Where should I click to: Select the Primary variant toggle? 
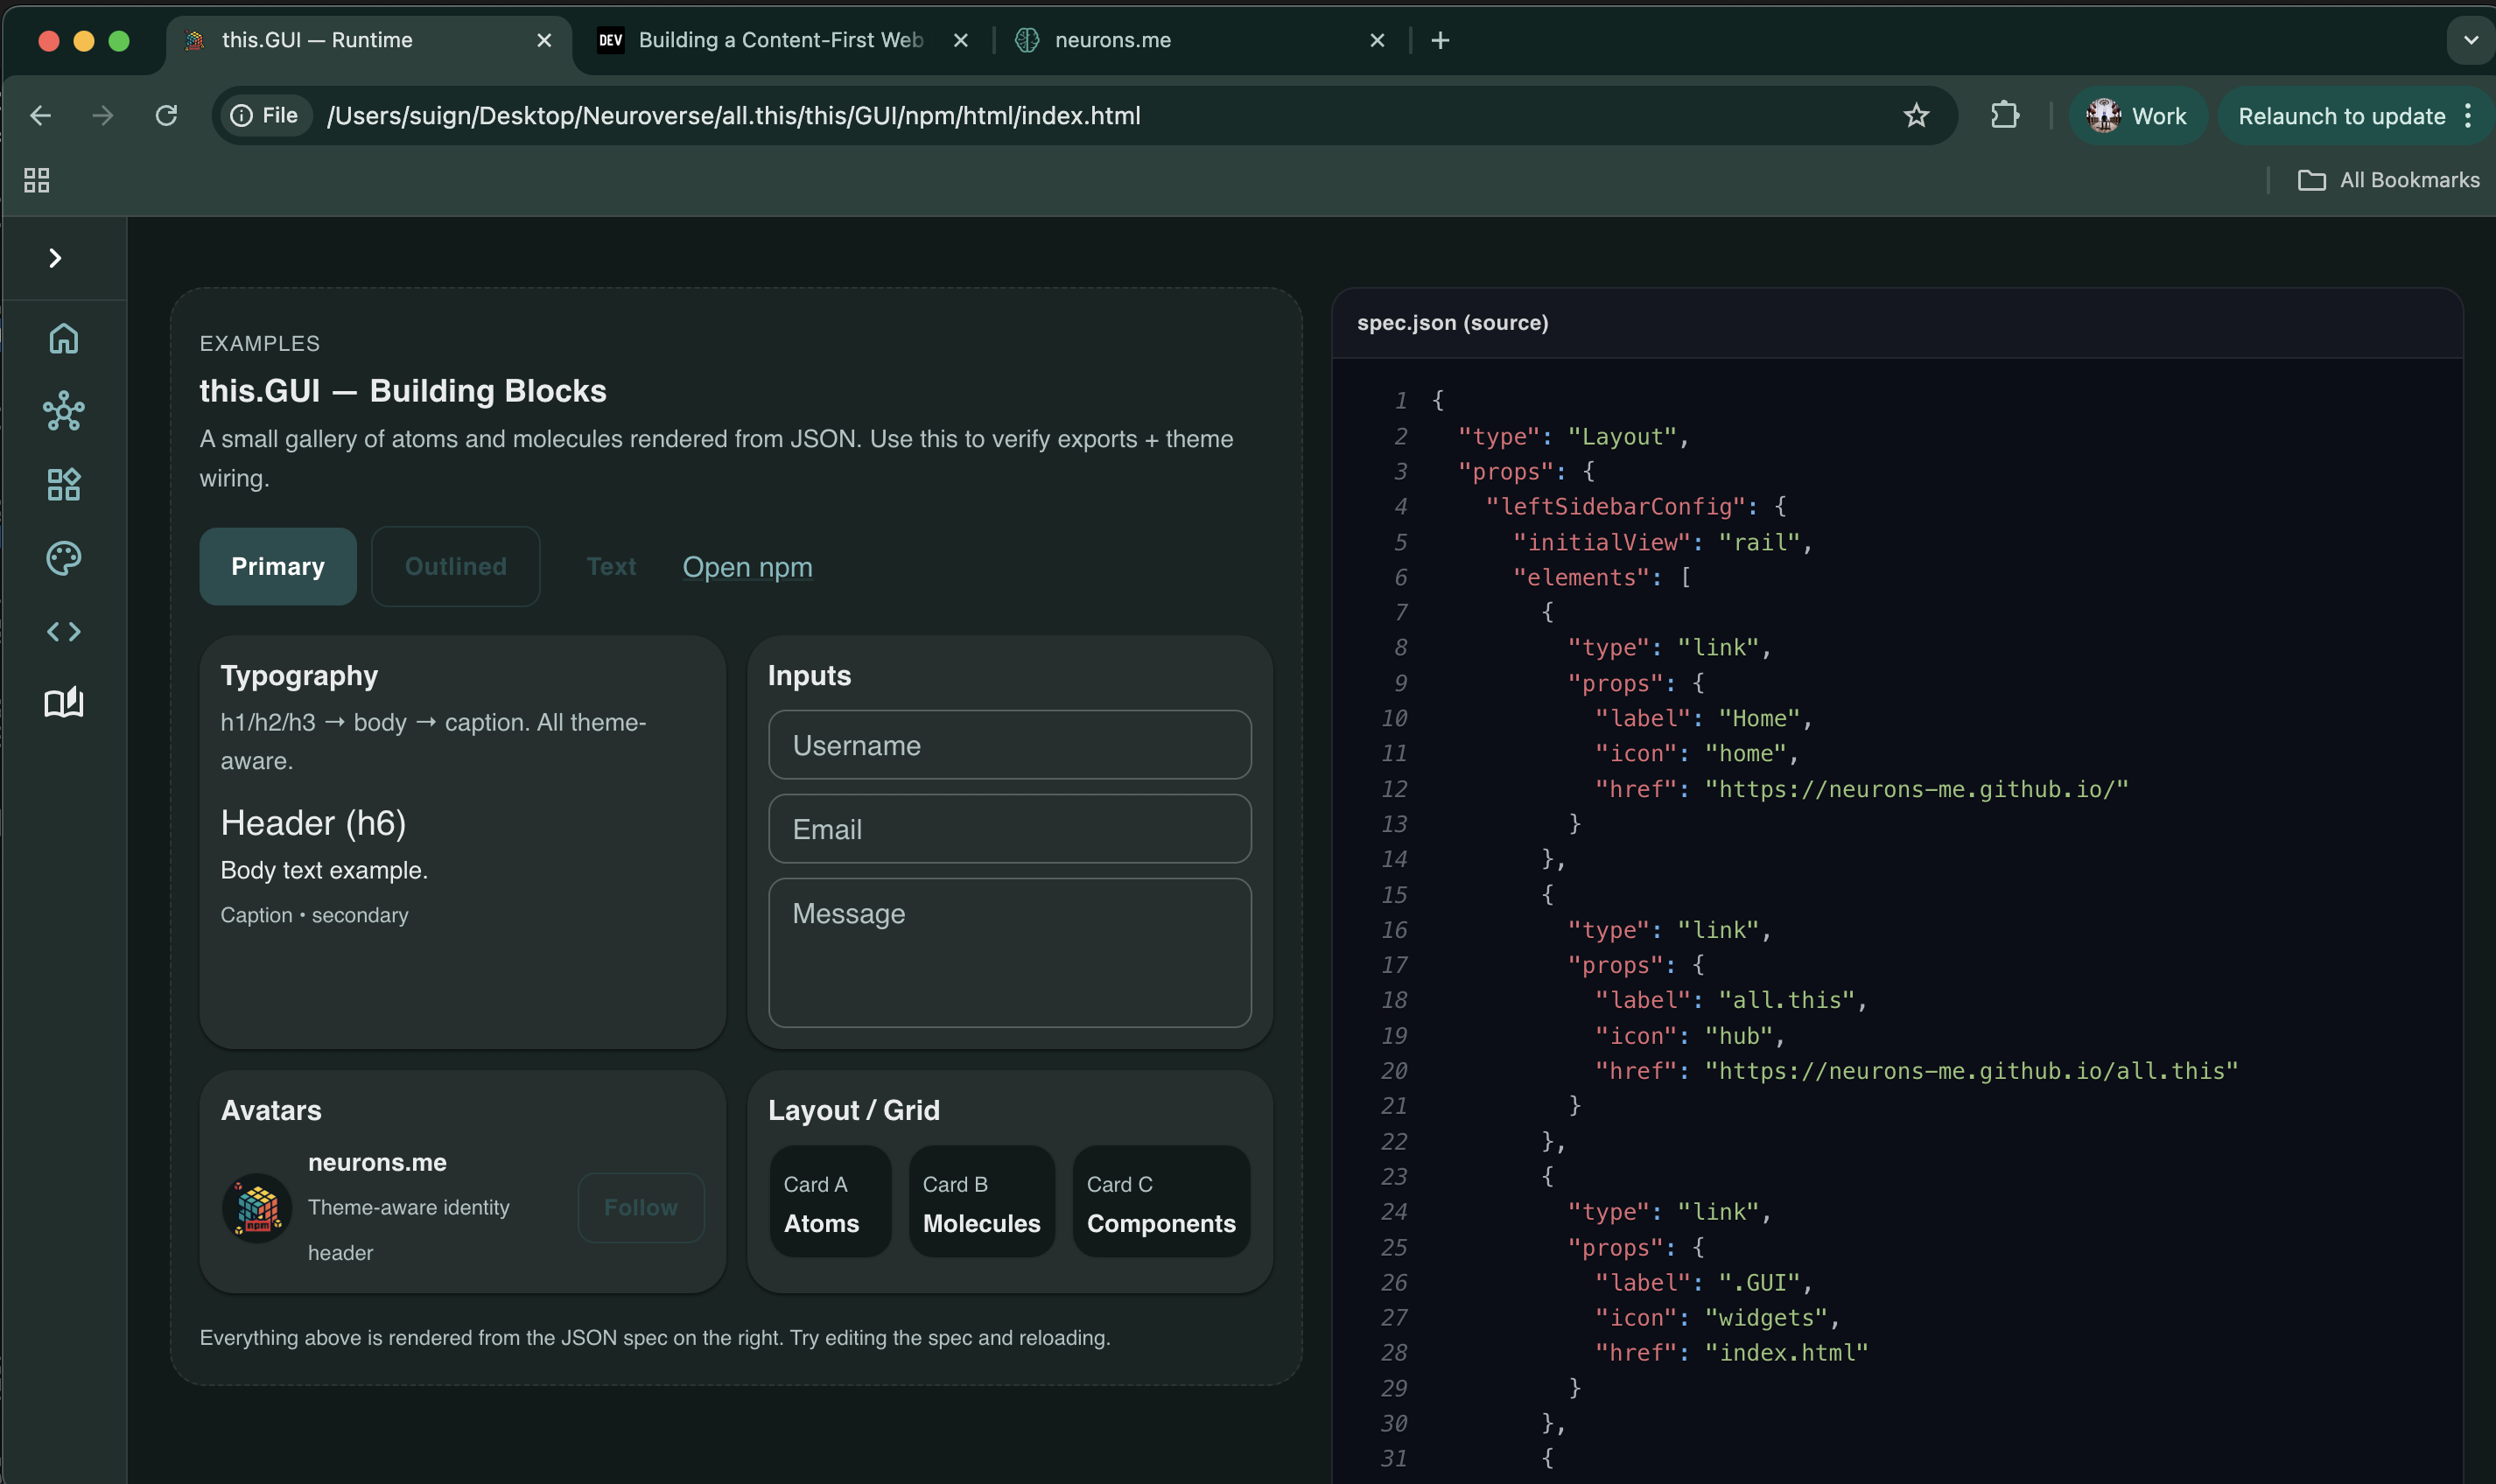click(277, 566)
